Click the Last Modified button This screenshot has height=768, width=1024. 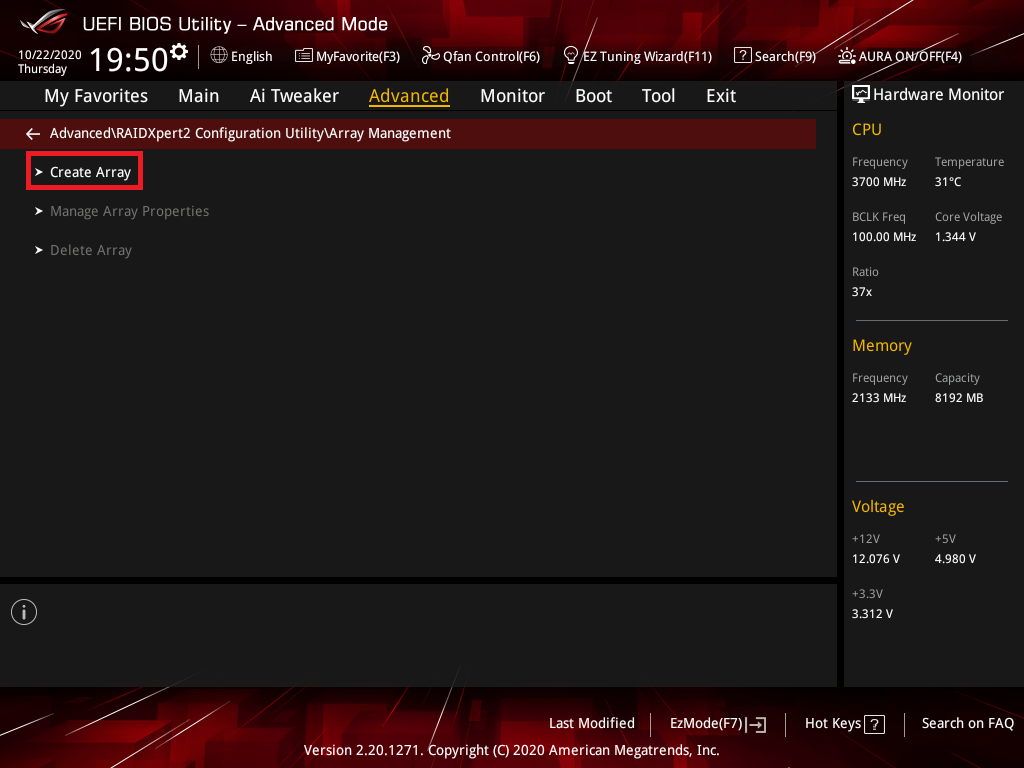click(x=591, y=723)
